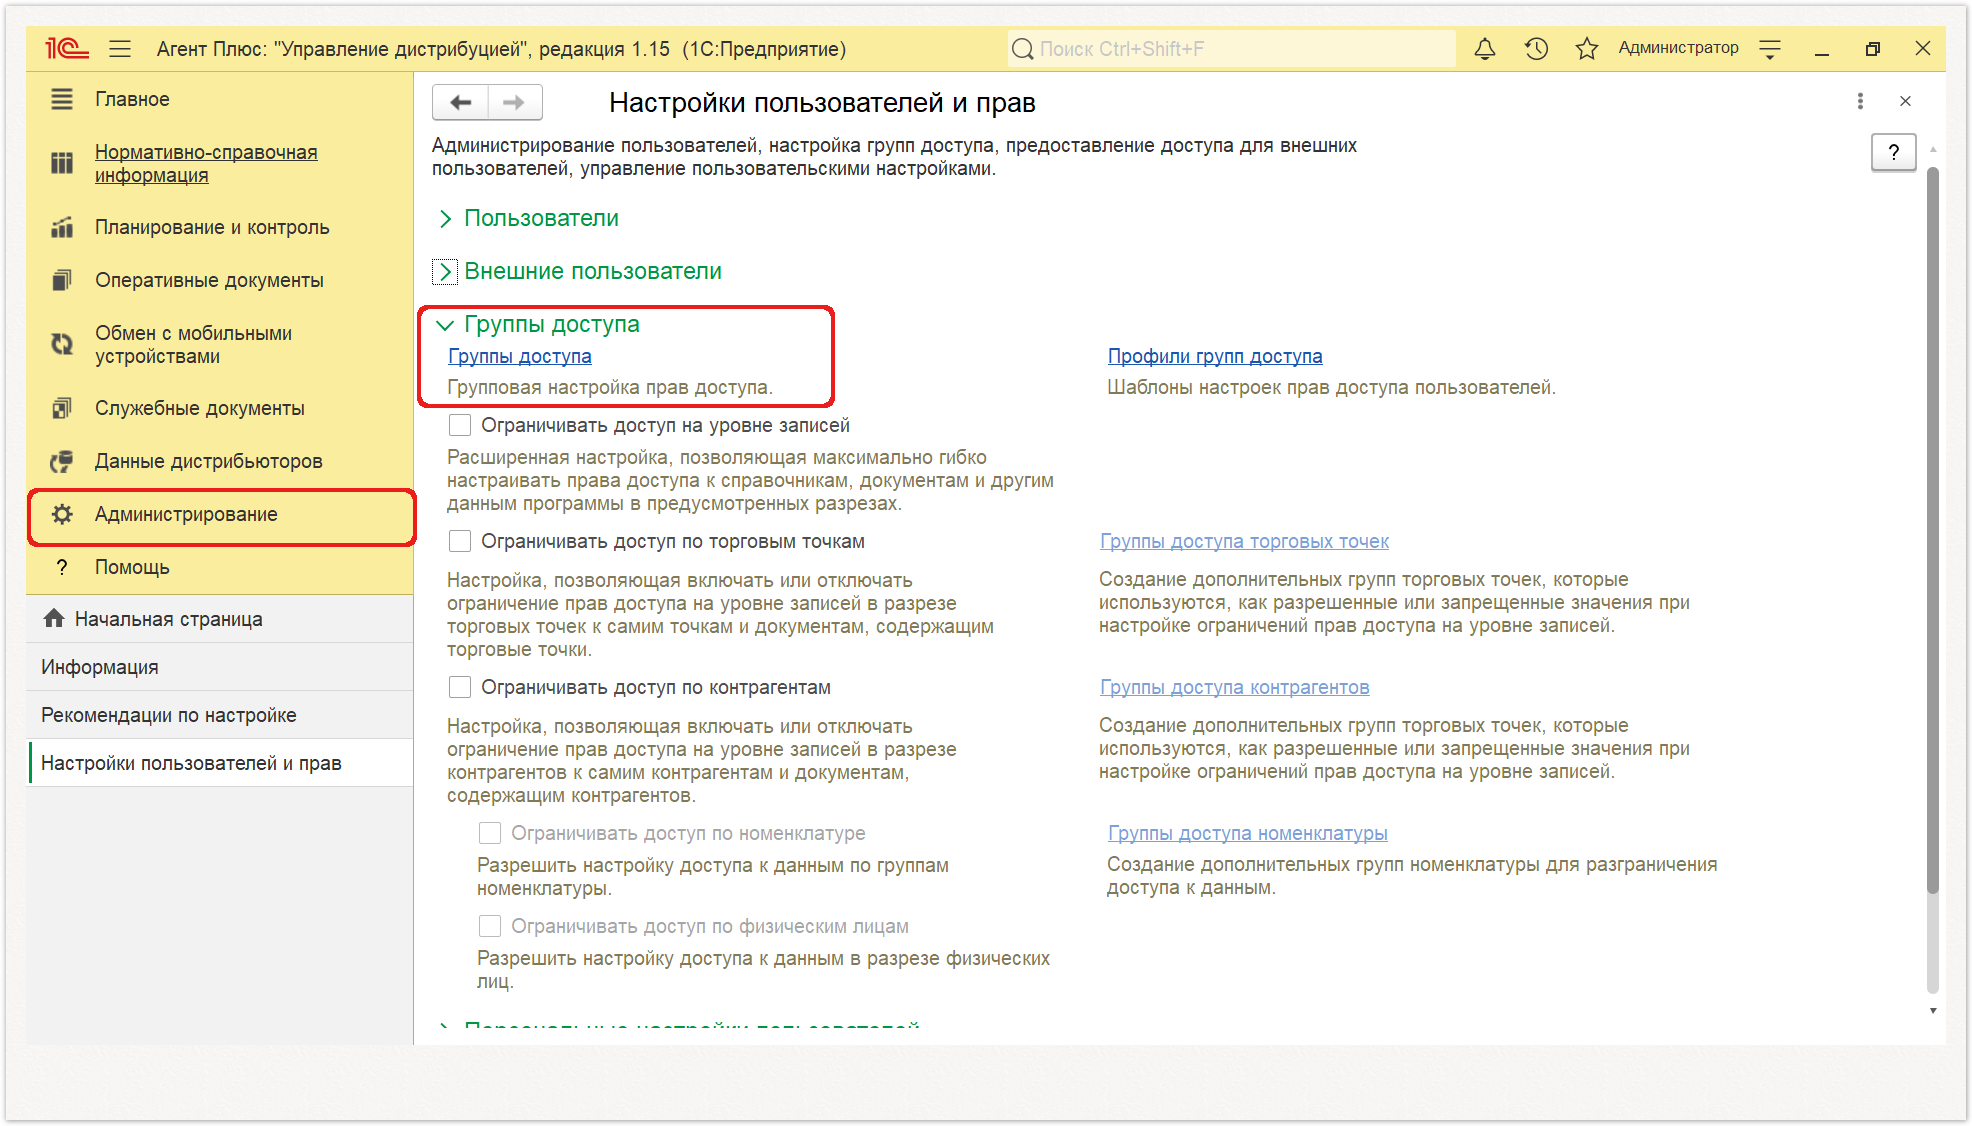The image size is (1972, 1126).
Task: Open favorites star icon
Action: pos(1586,48)
